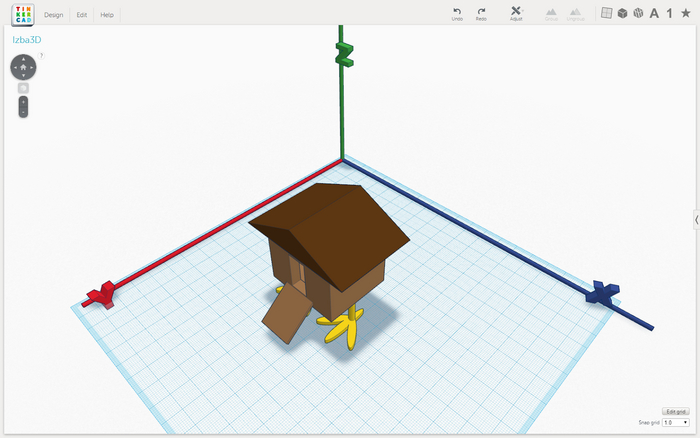Open letters panel with the A icon
700x438 pixels.
pos(654,13)
